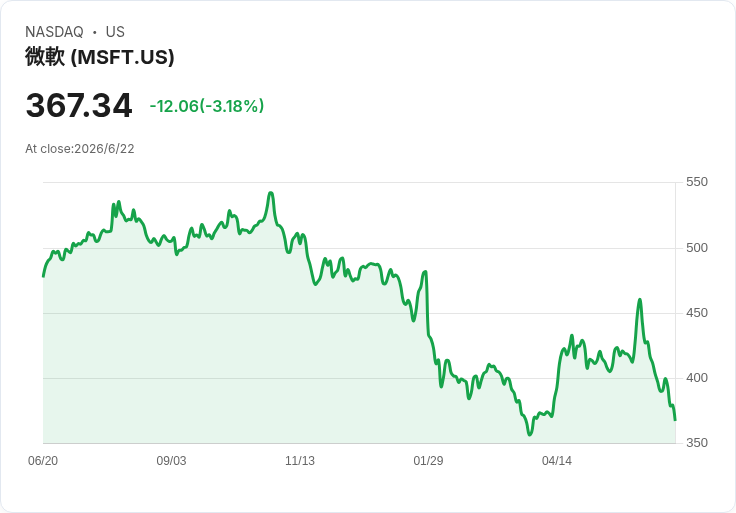Select the 01/29 date axis label
736x513 pixels.
click(x=428, y=460)
